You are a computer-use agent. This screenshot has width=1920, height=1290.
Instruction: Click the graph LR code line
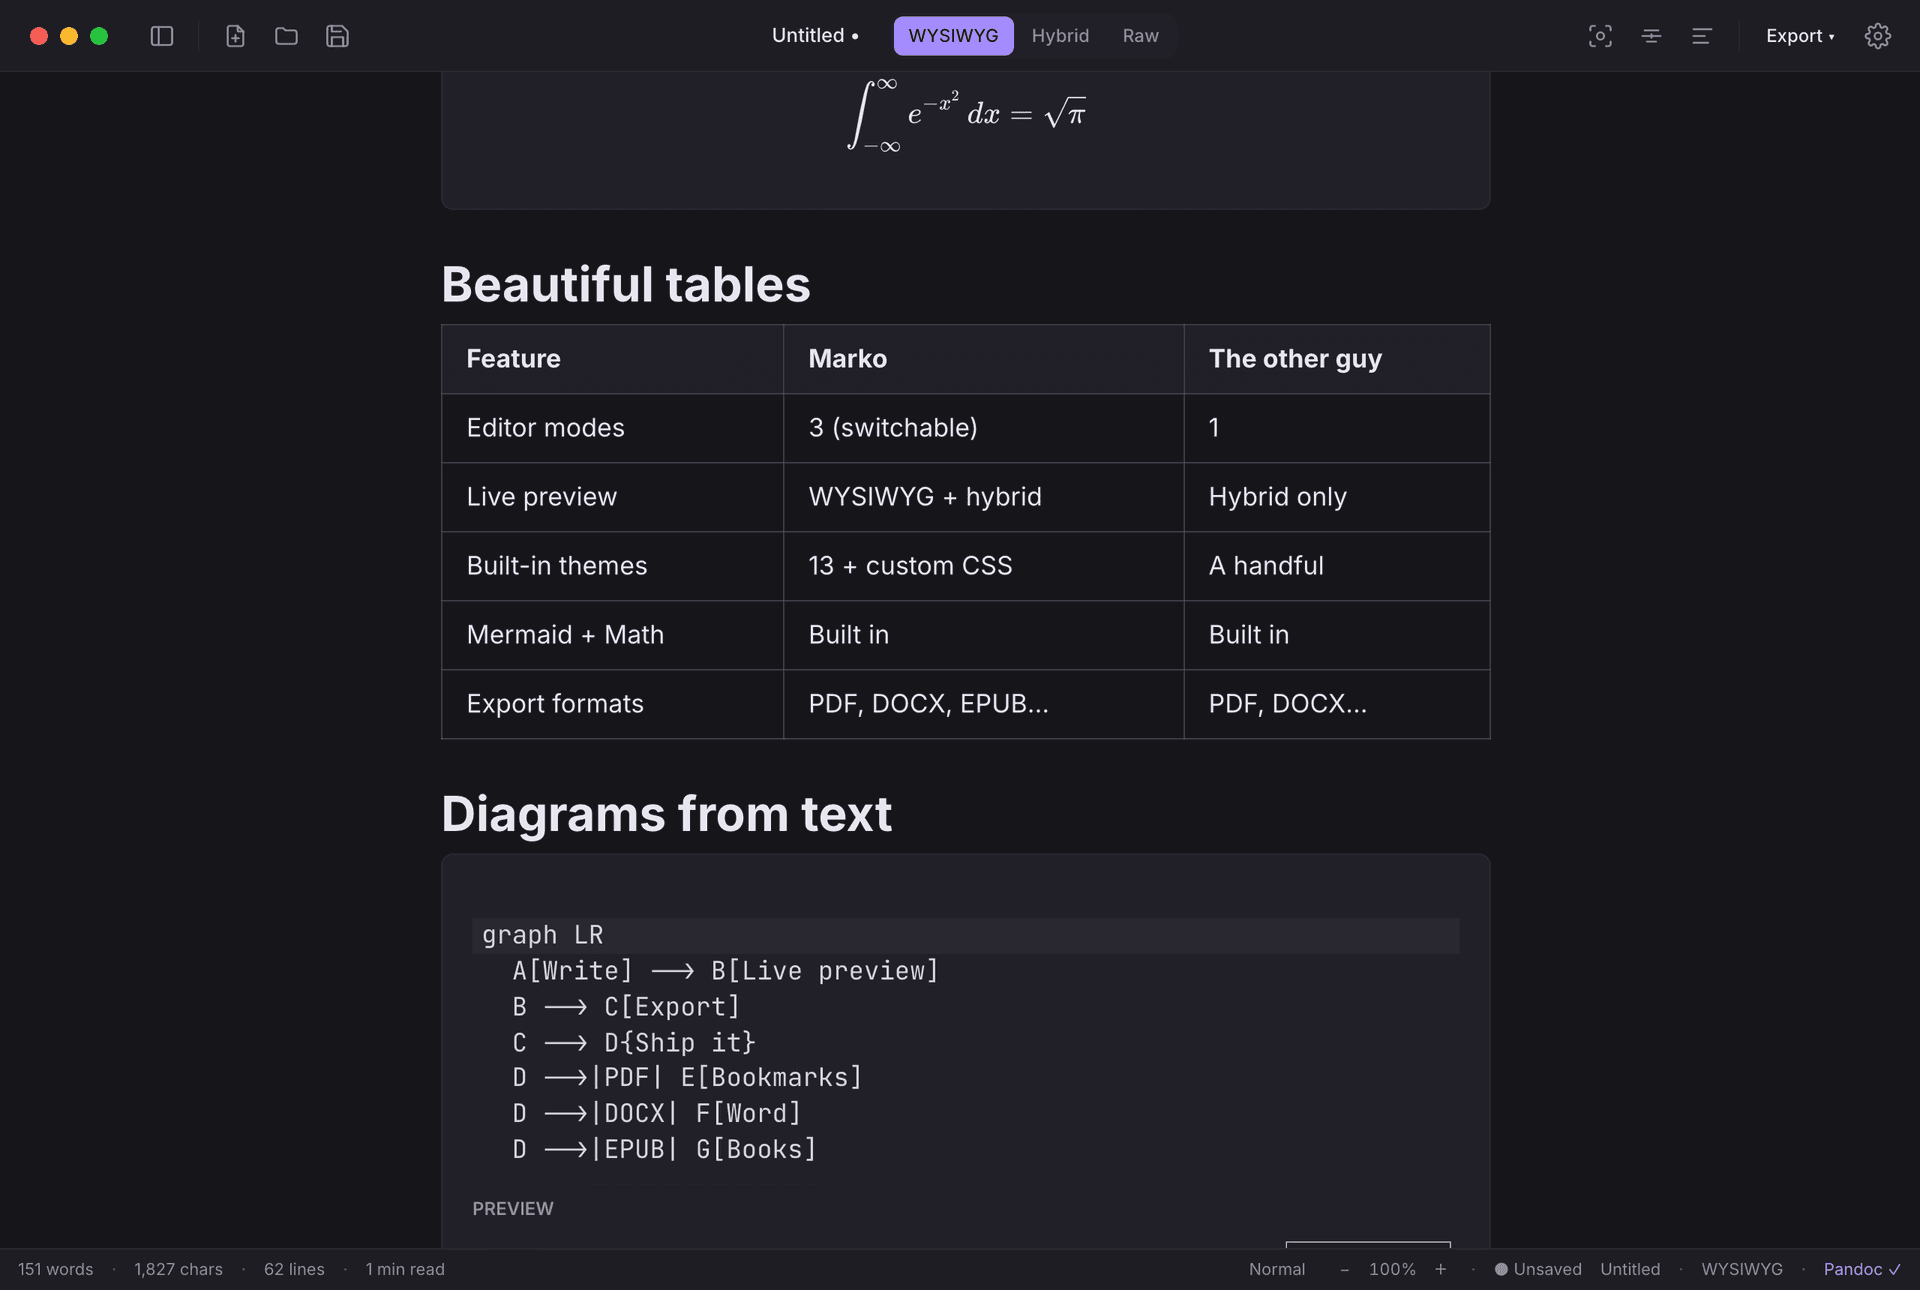click(x=966, y=935)
